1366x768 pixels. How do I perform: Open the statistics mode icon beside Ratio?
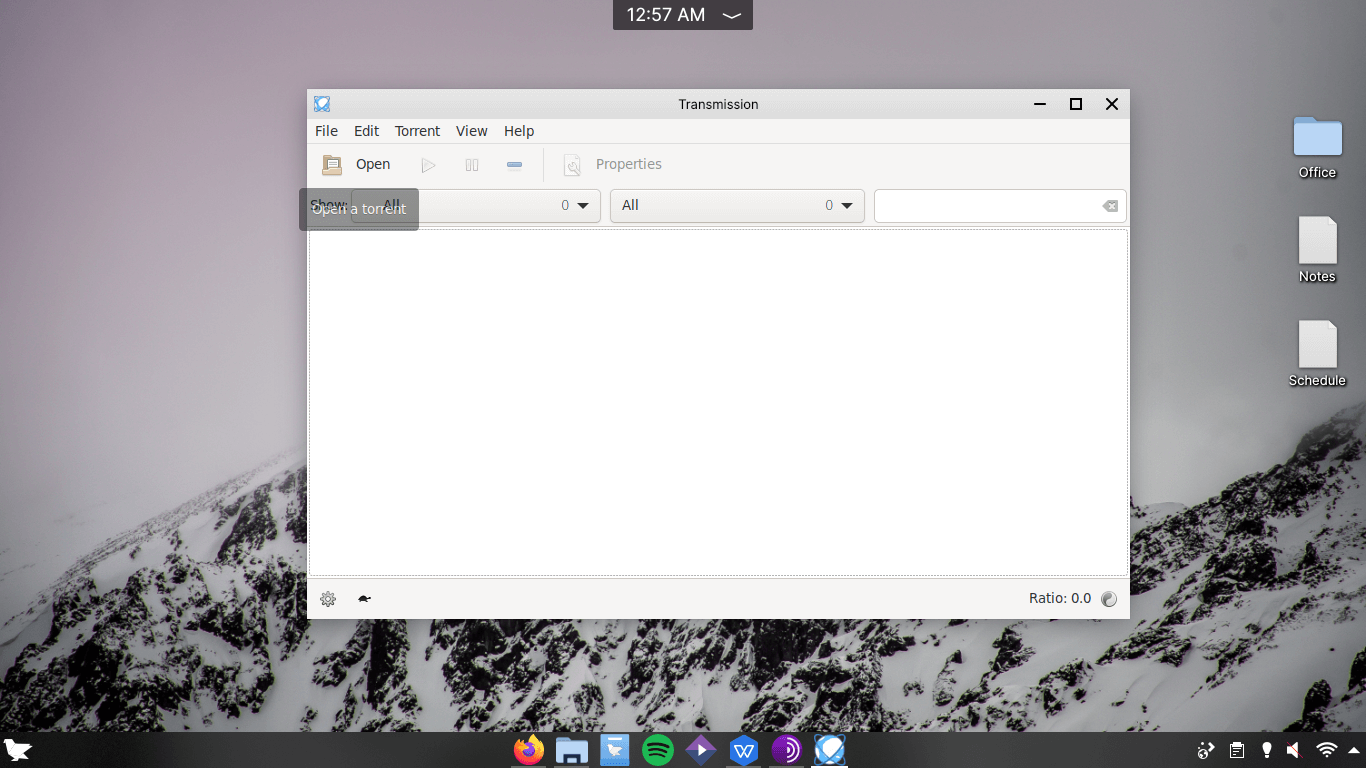point(1109,599)
